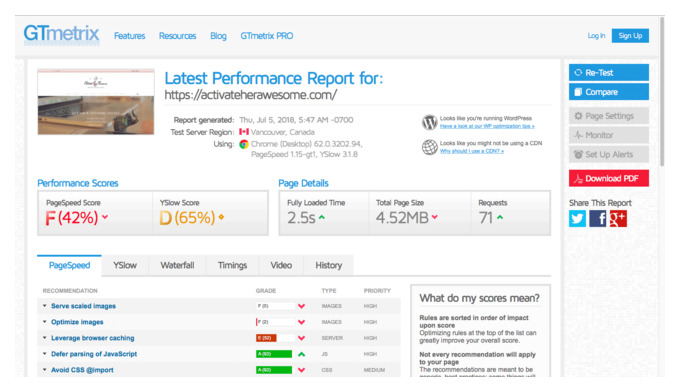The height and width of the screenshot is (392, 680).
Task: Switch to the PageSpeed tab
Action: click(69, 265)
